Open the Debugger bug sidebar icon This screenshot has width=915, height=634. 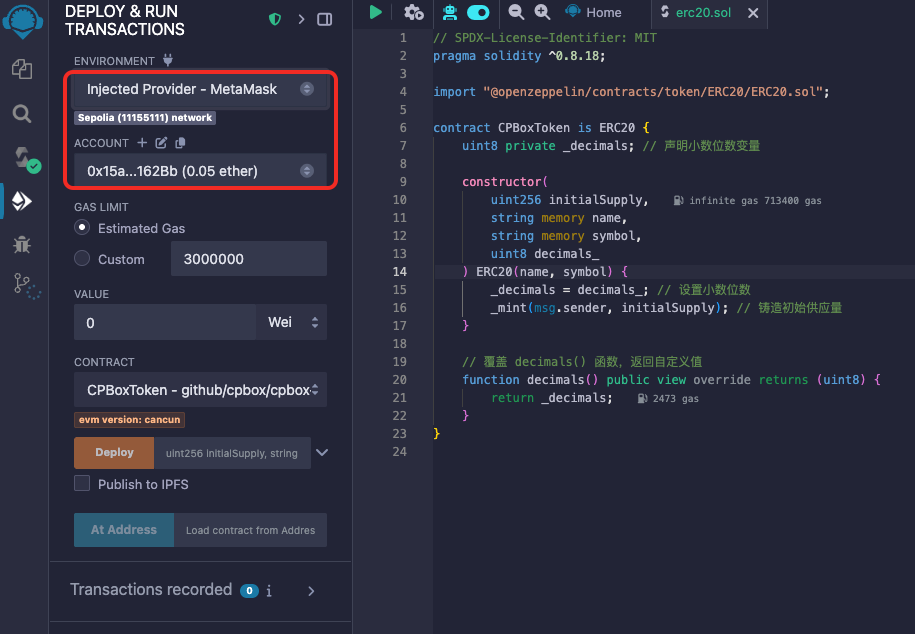(22, 244)
